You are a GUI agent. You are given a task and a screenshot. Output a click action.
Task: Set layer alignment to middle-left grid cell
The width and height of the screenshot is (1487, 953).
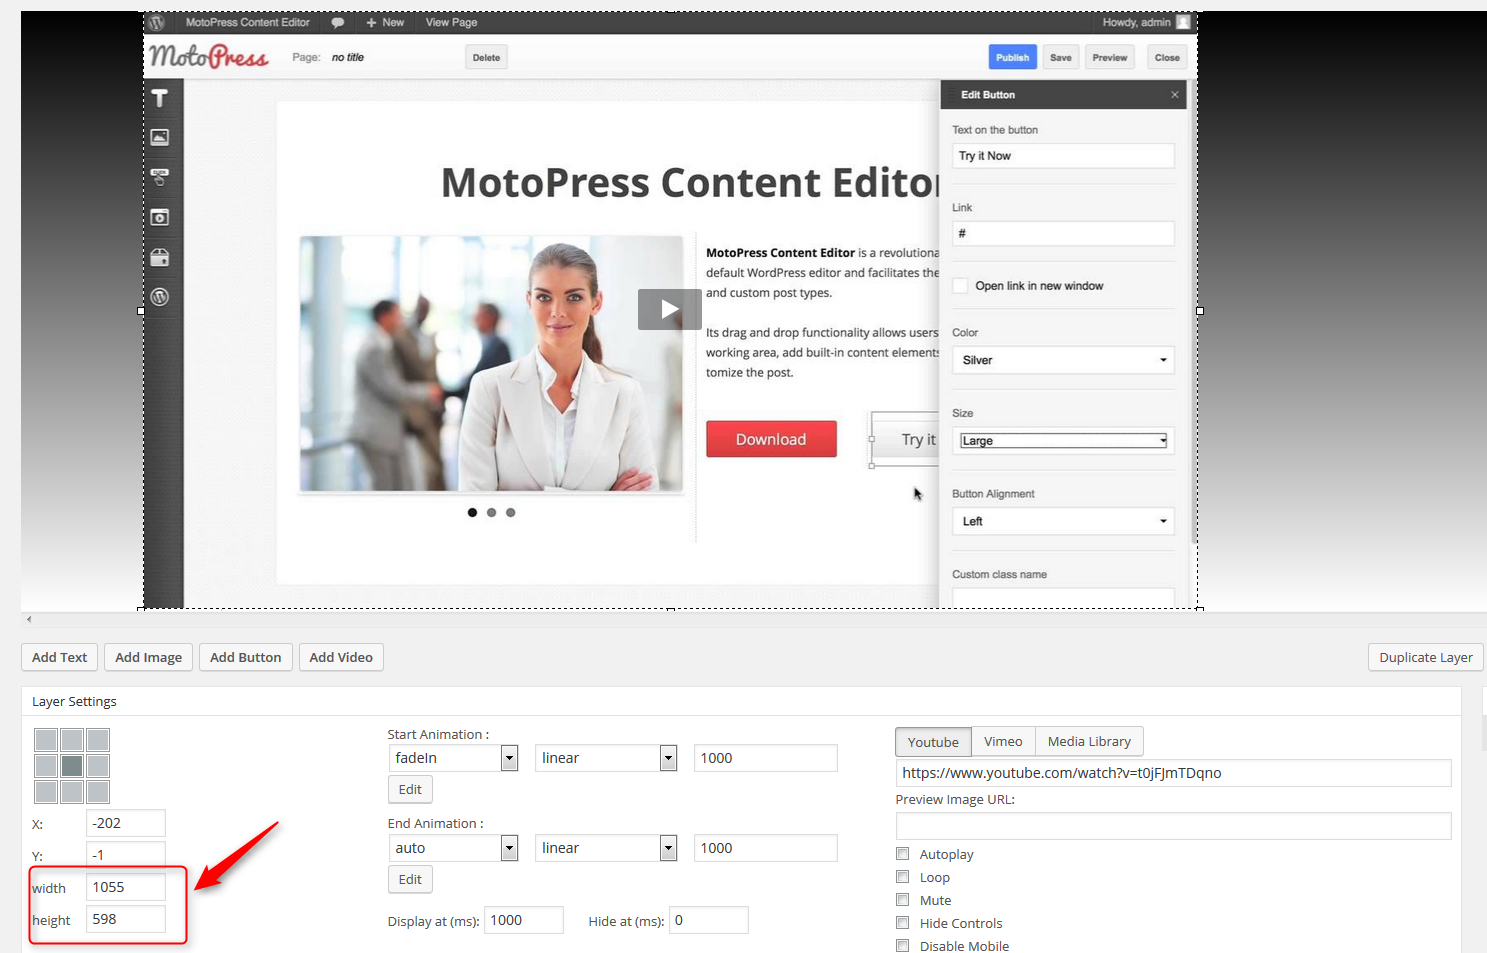[x=46, y=766]
